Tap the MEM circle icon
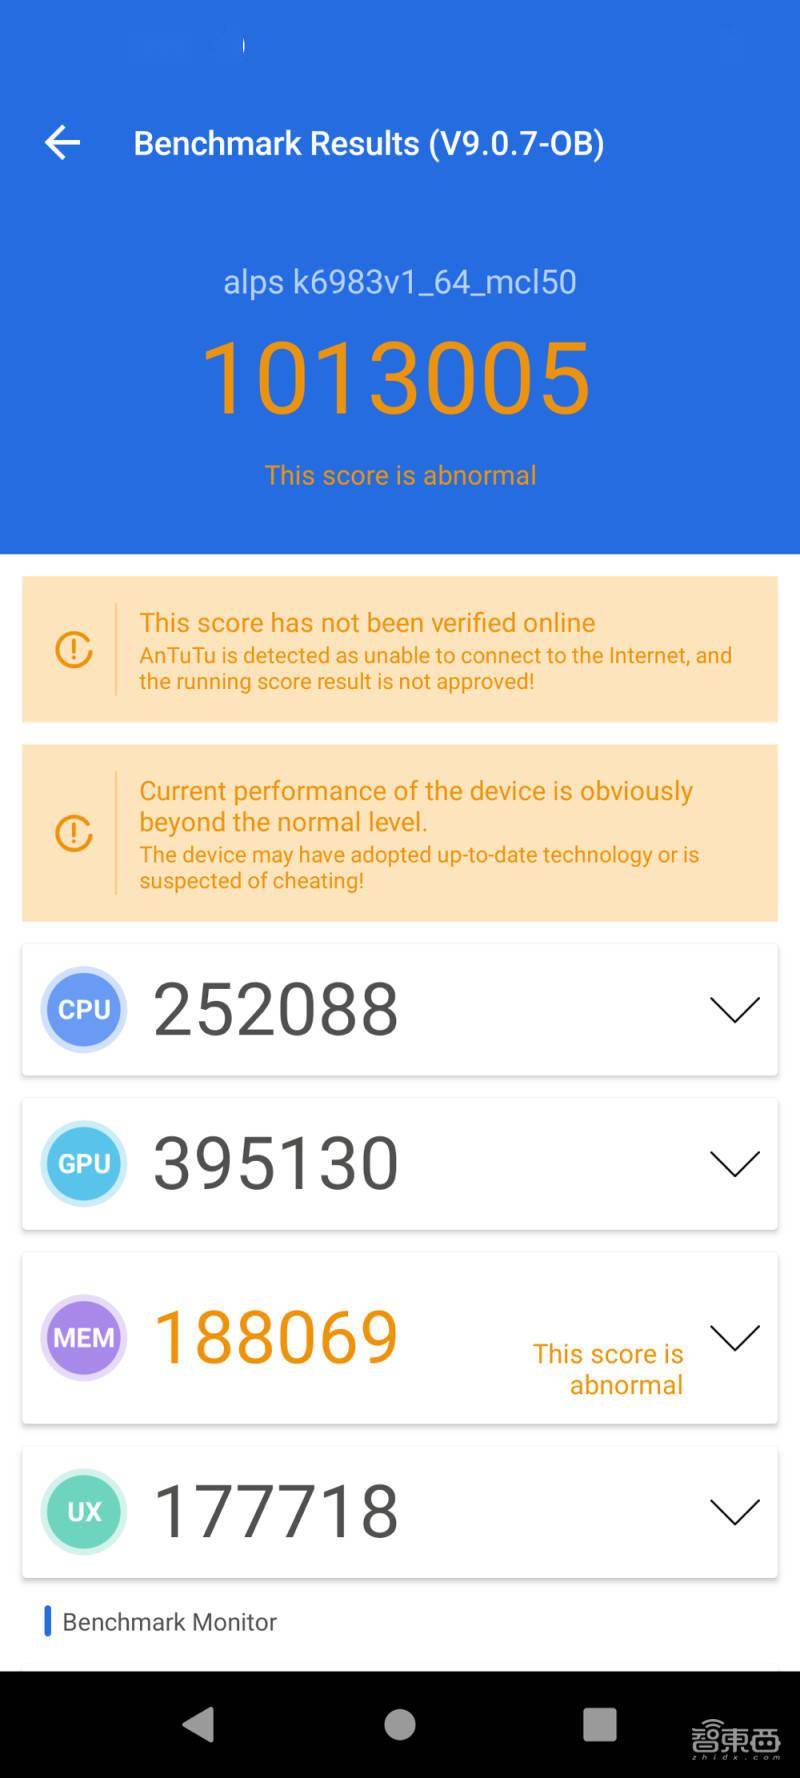 point(84,1337)
